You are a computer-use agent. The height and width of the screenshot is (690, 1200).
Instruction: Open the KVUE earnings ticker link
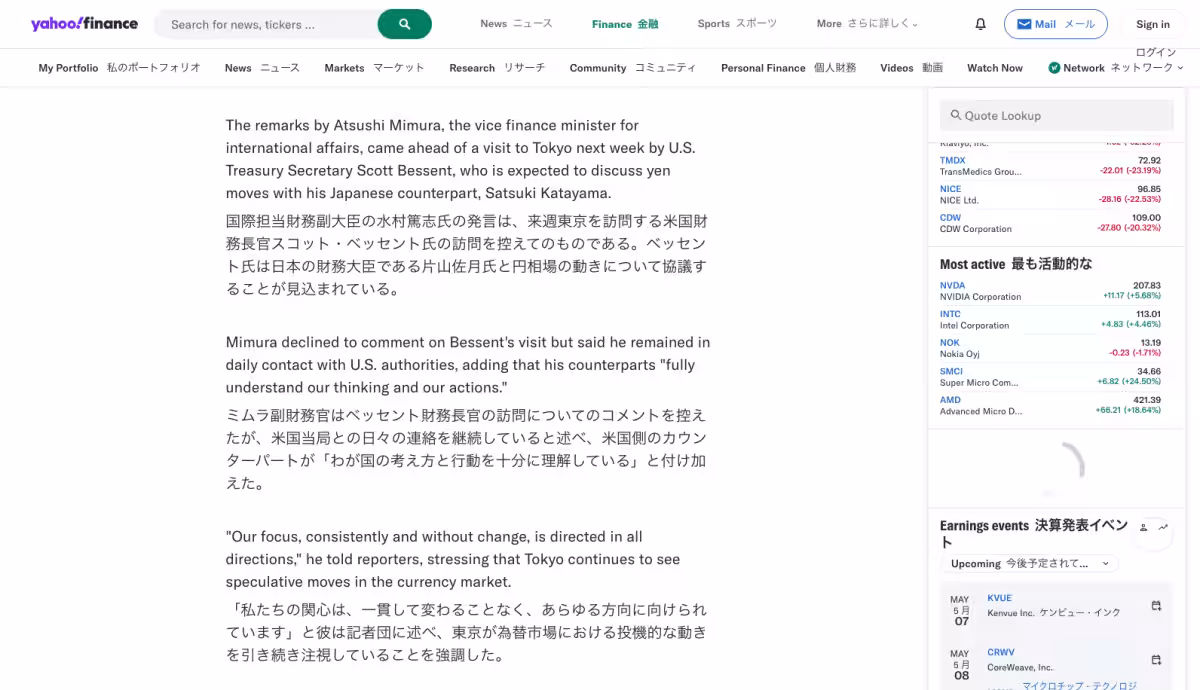pyautogui.click(x=1000, y=598)
